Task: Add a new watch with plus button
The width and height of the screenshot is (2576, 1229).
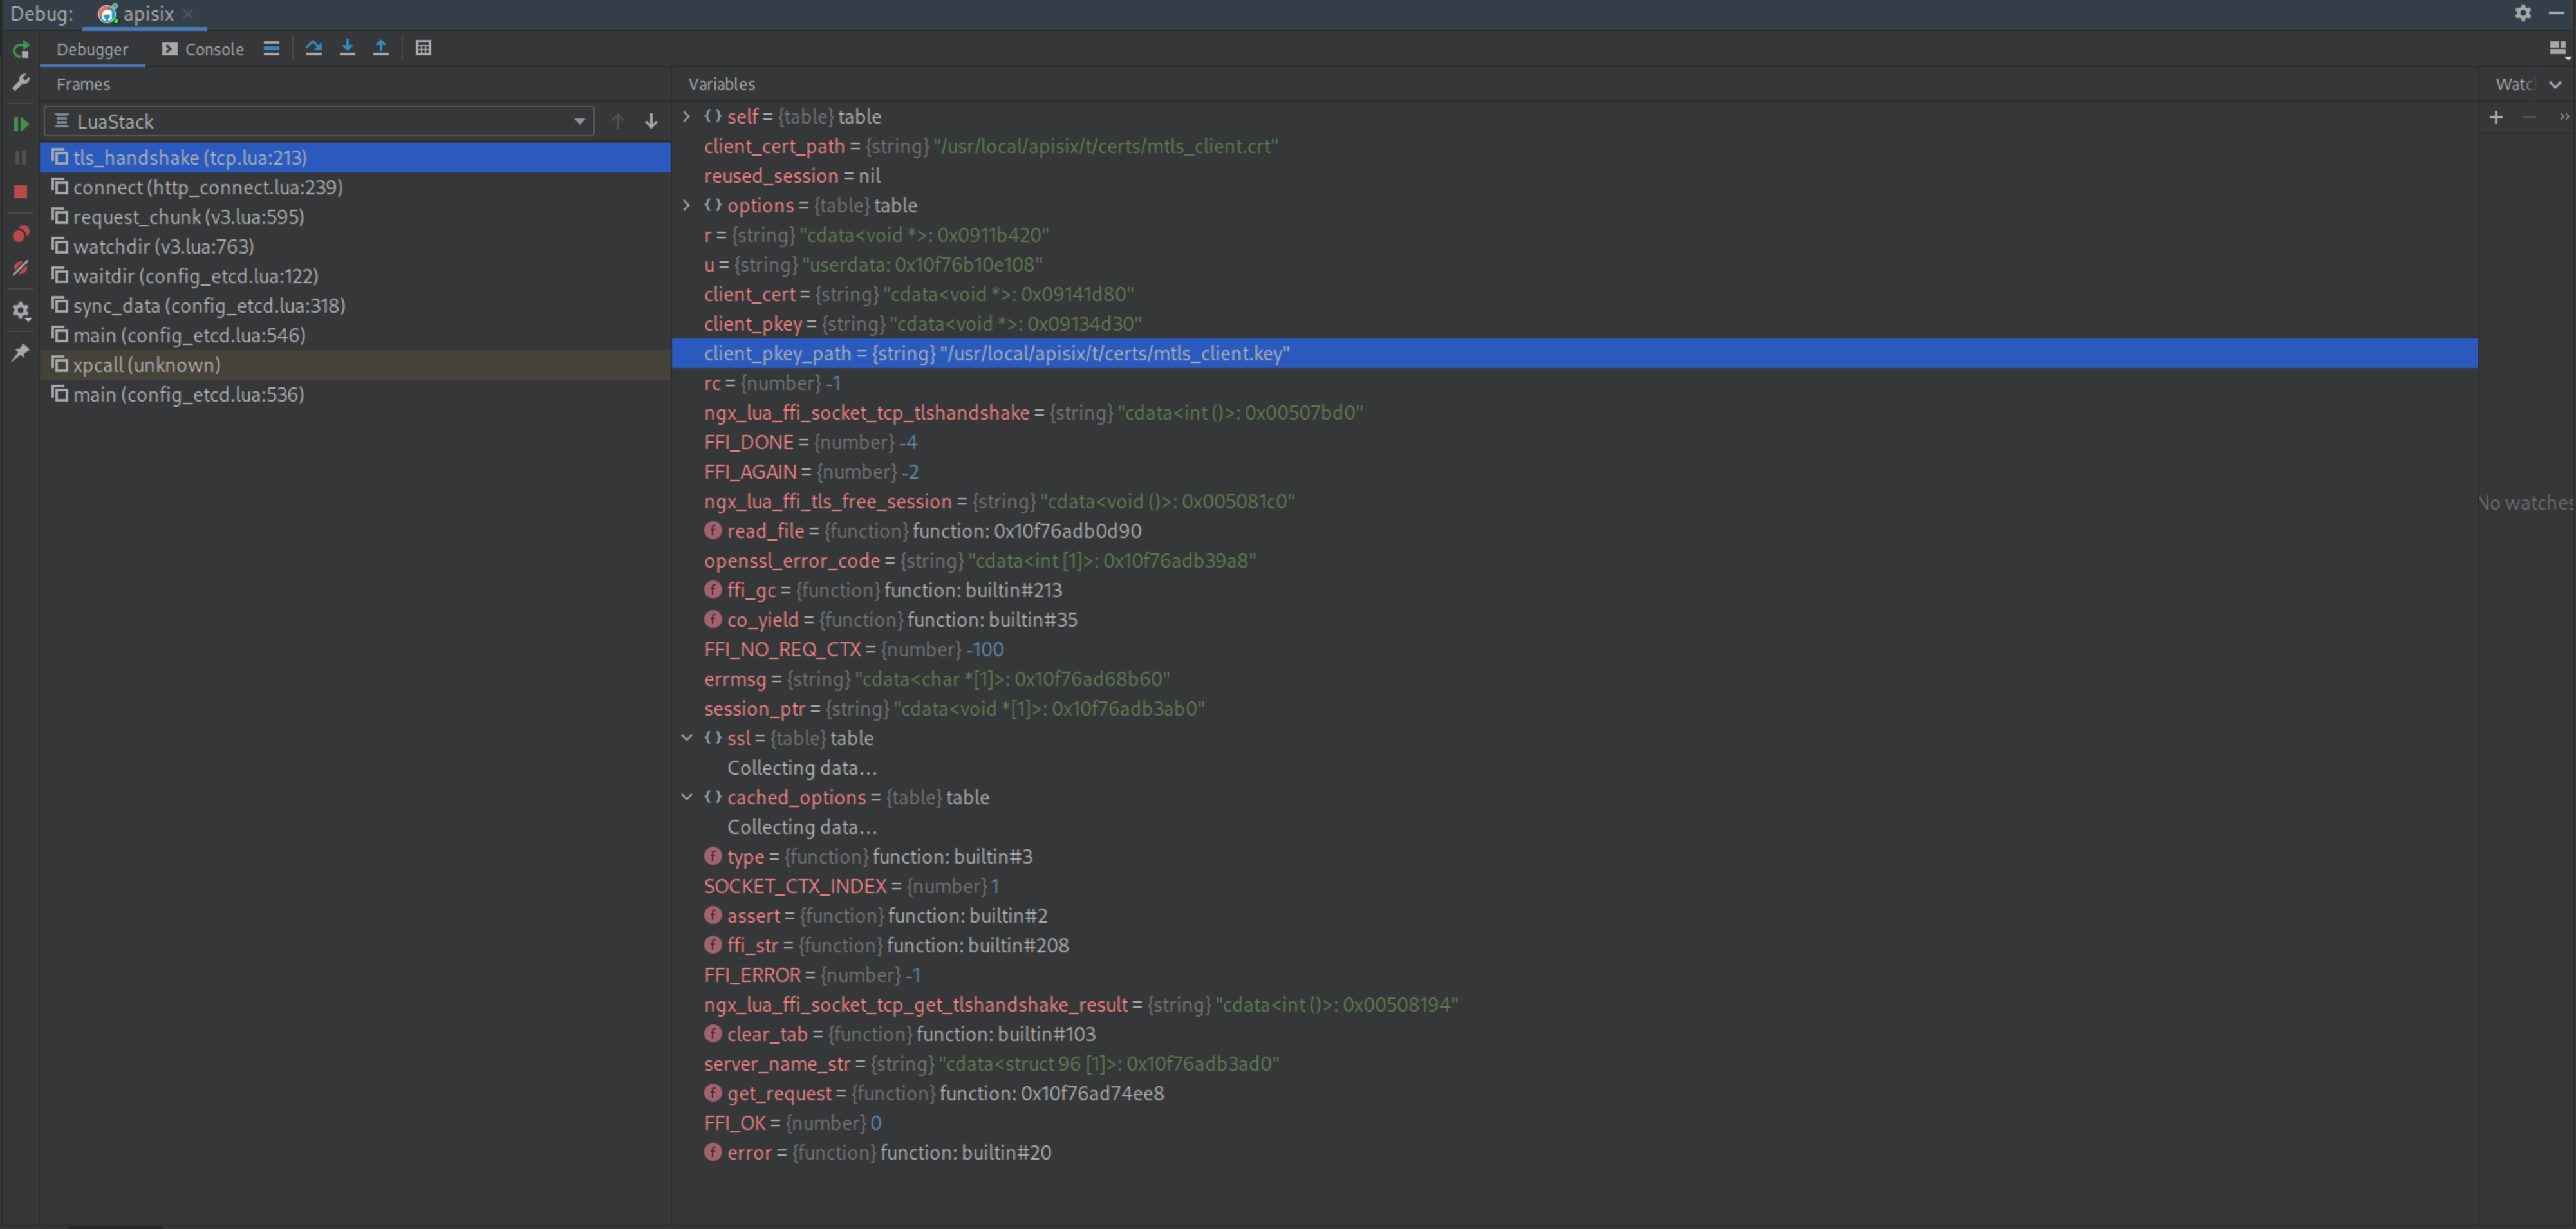Action: pyautogui.click(x=2495, y=117)
